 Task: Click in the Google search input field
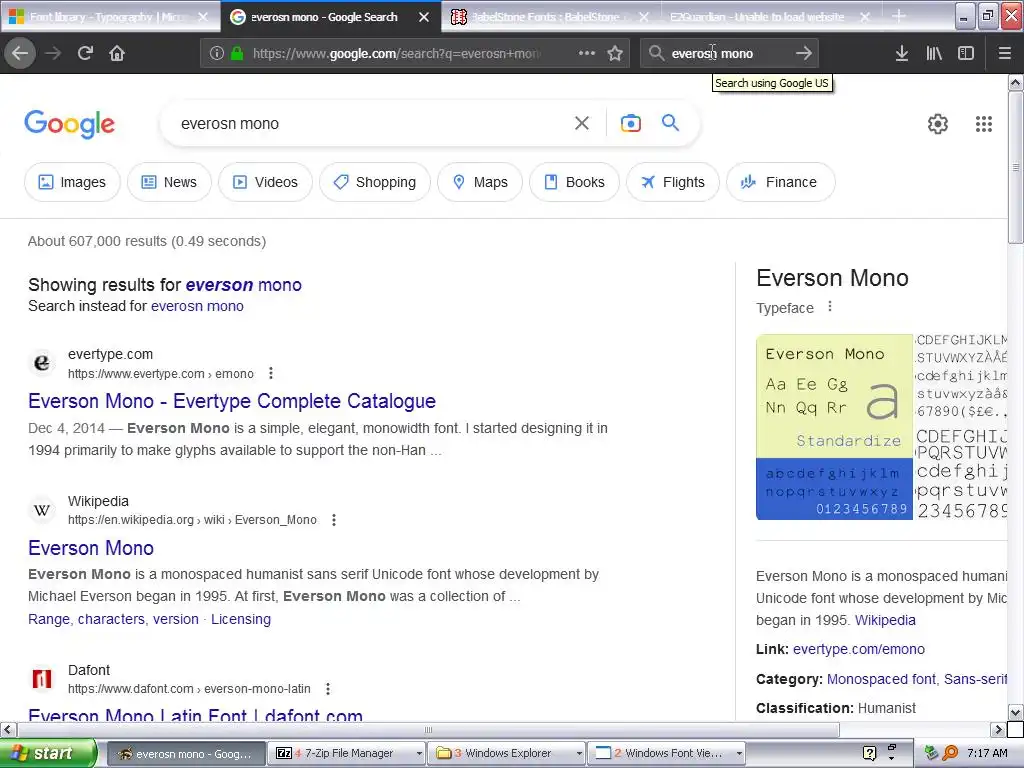(x=372, y=123)
